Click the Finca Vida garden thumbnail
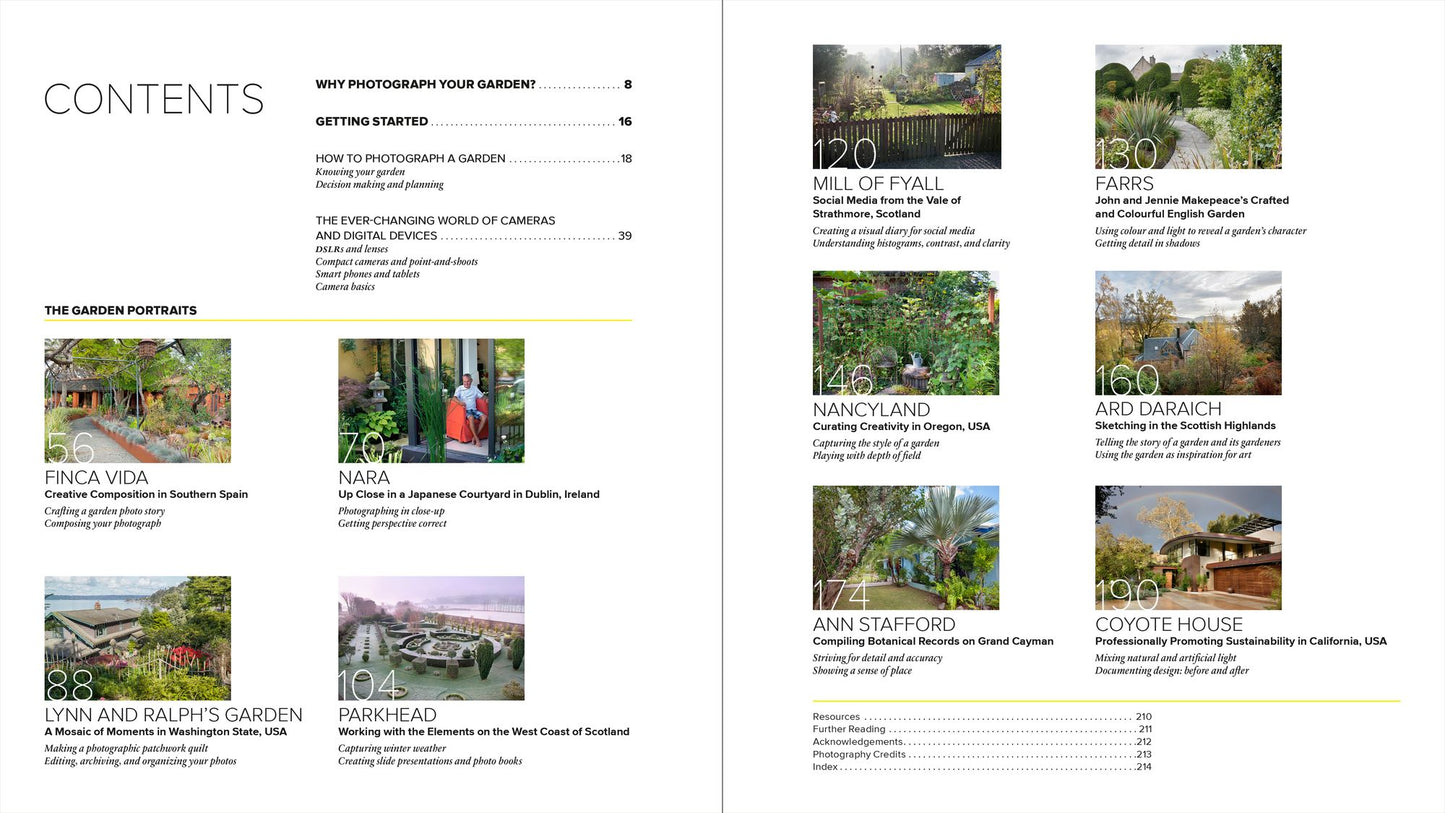The image size is (1445, 813). (138, 400)
